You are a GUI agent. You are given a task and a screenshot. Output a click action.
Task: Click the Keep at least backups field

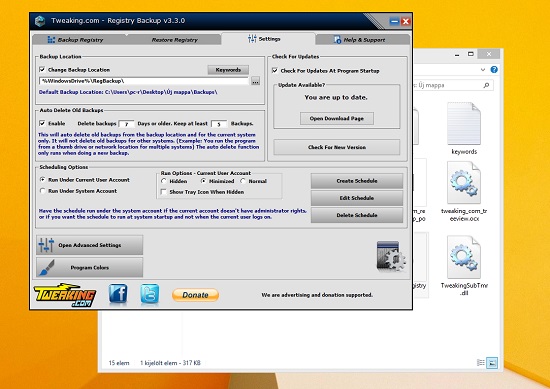(x=219, y=124)
